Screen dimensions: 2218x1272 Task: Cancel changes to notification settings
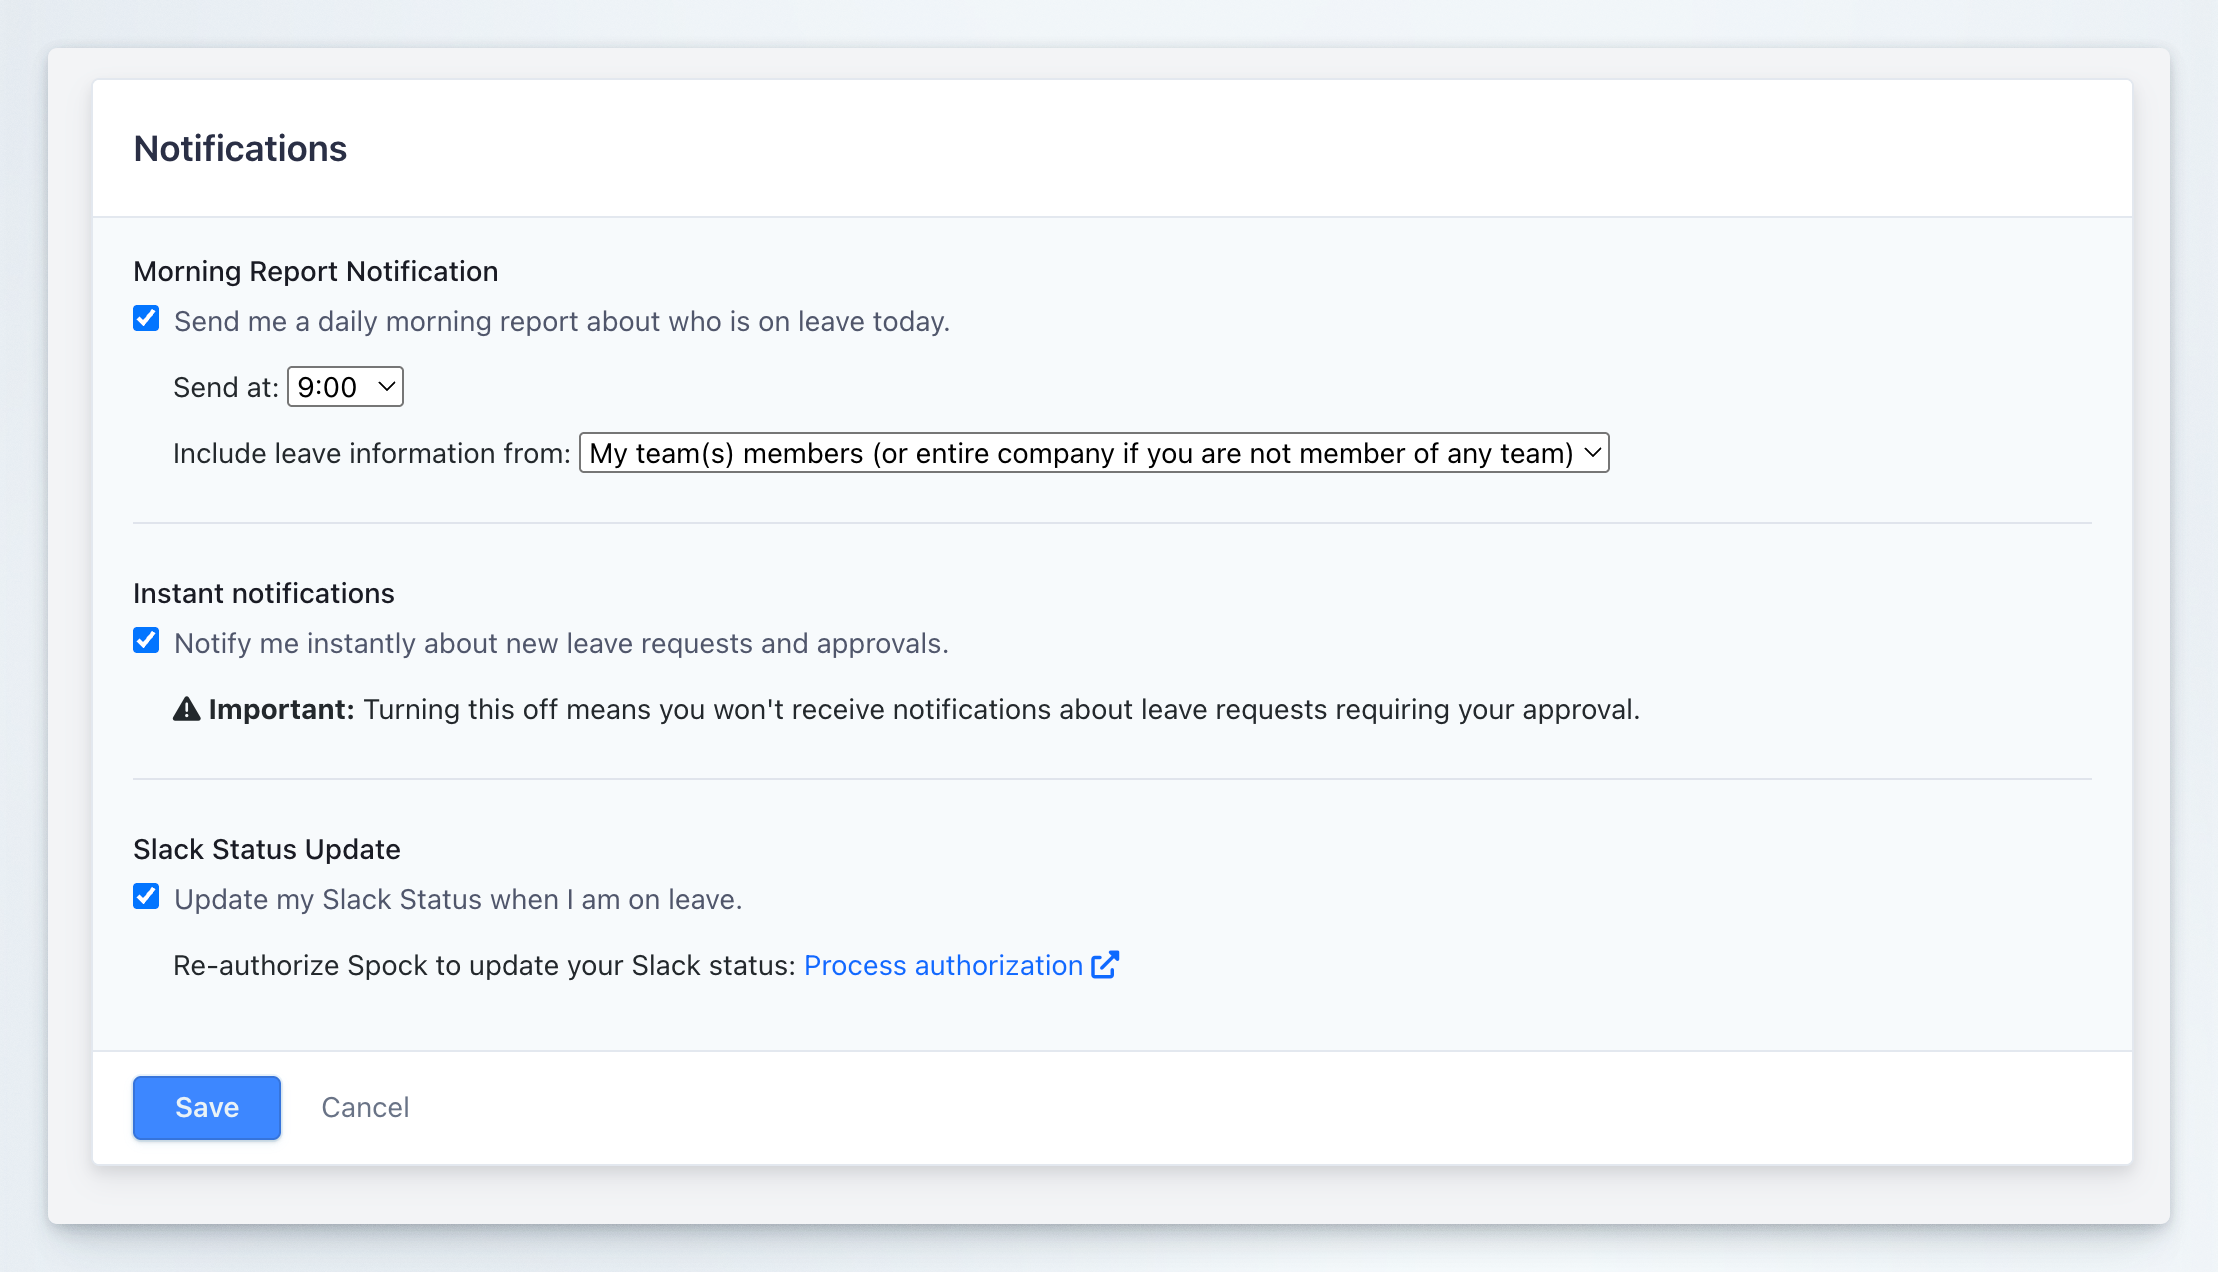coord(365,1107)
